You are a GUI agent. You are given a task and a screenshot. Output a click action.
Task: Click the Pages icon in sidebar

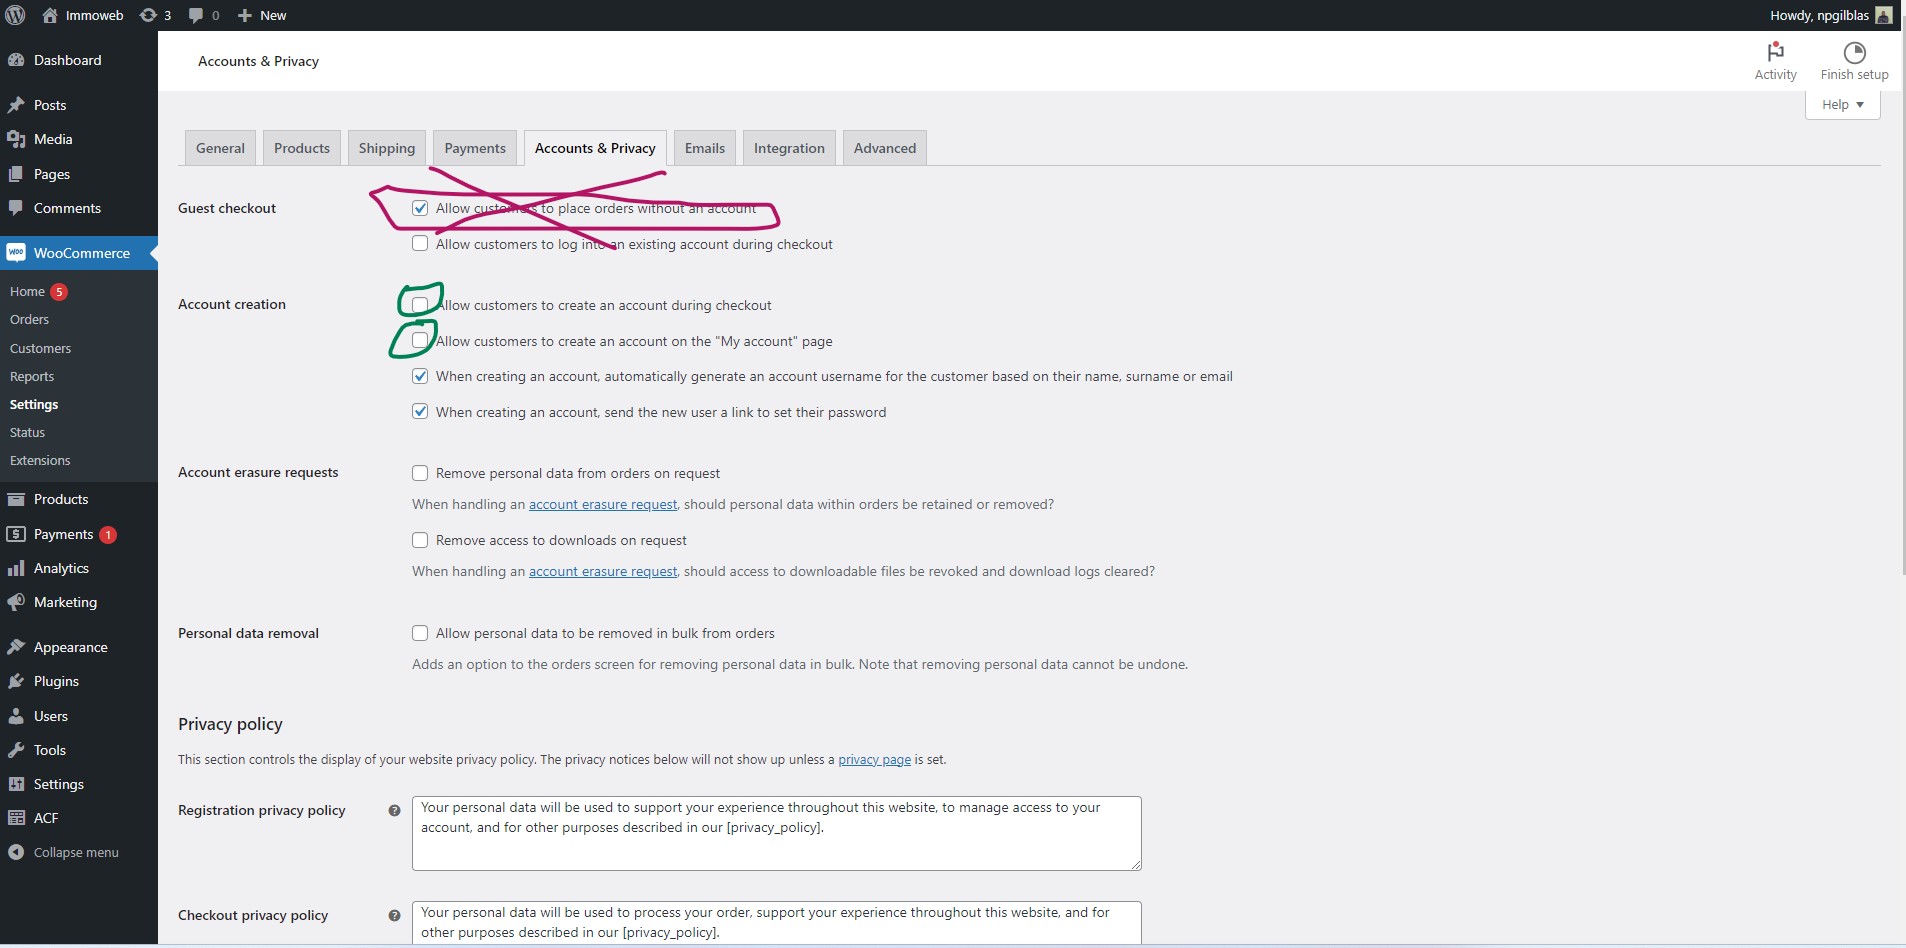coord(16,174)
